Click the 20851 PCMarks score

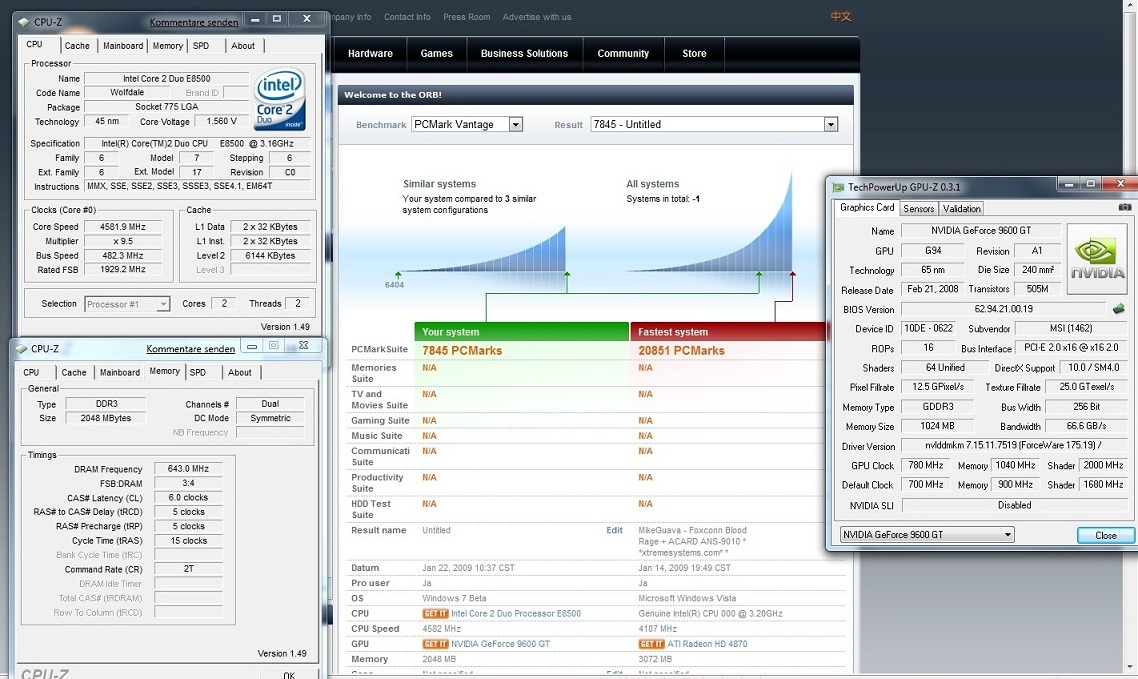(x=681, y=350)
